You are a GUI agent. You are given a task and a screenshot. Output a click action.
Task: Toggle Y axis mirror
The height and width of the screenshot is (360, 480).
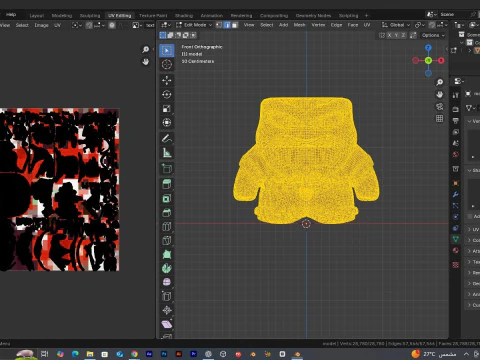pos(396,35)
